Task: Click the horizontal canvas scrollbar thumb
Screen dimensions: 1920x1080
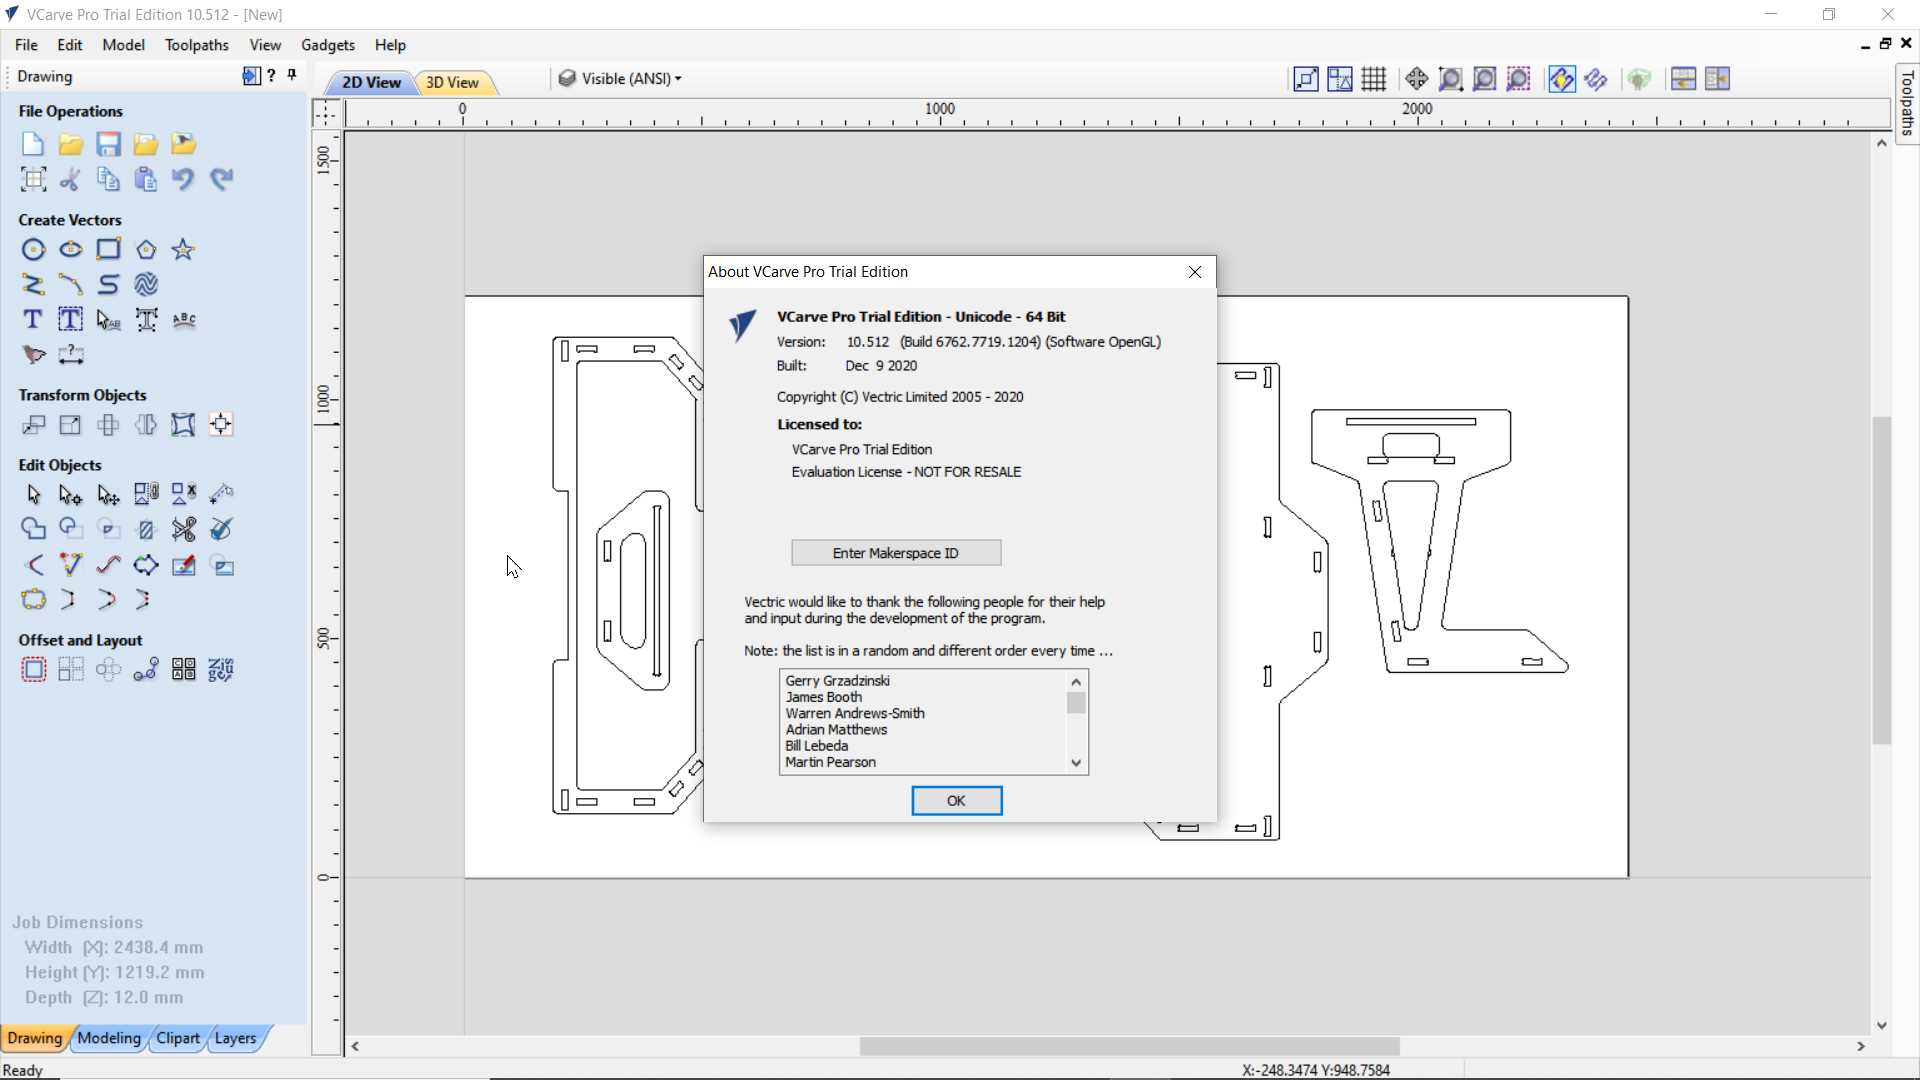Action: click(x=1129, y=1046)
